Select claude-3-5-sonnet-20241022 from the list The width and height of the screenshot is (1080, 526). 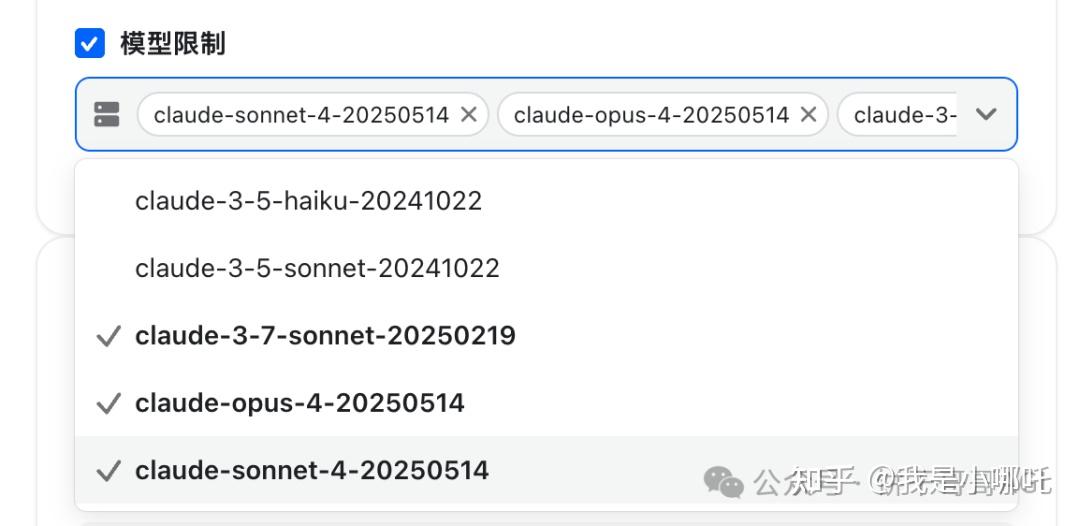tap(317, 268)
